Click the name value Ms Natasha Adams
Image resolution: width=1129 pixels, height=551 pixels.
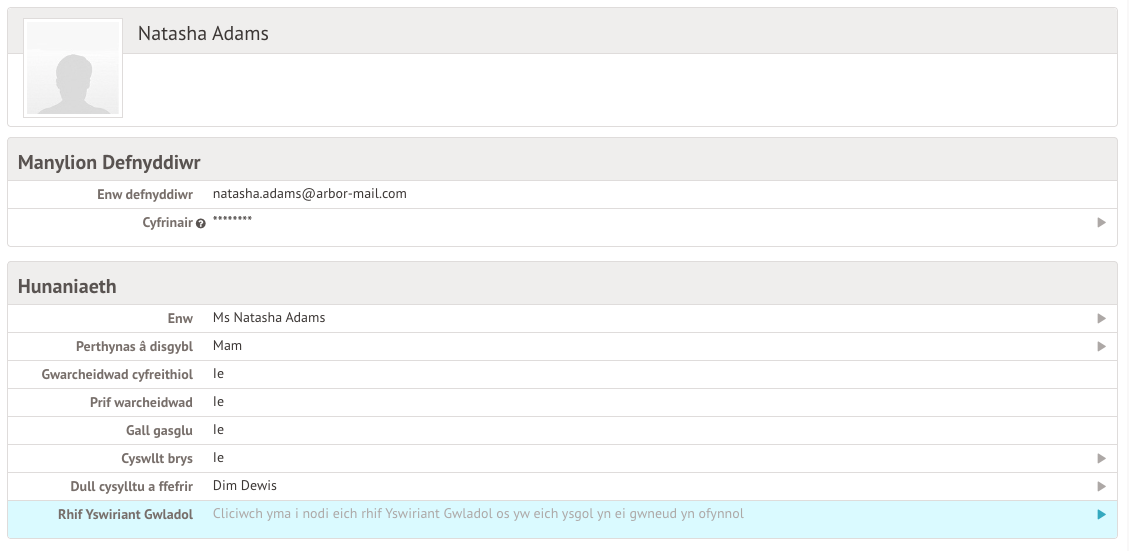pos(269,318)
